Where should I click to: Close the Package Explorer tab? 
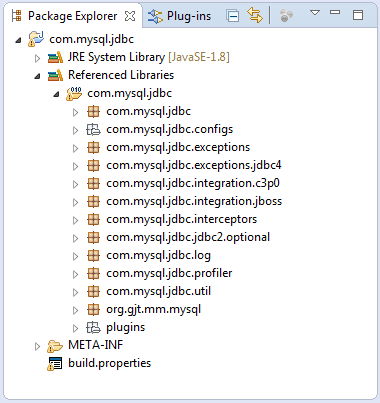130,16
